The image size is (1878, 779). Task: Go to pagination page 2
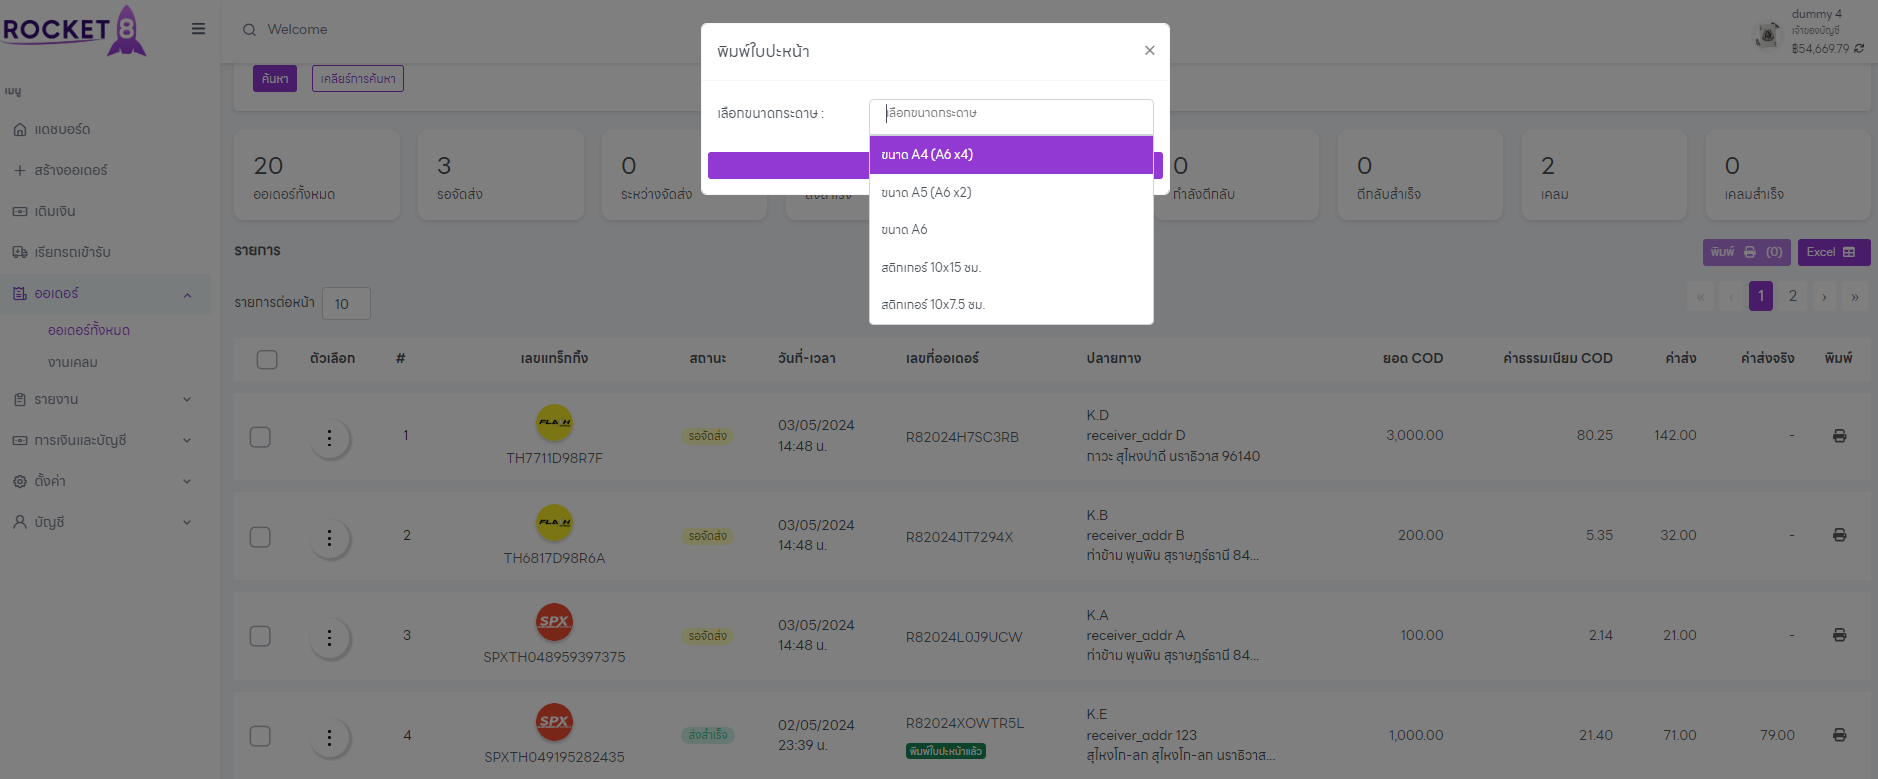pyautogui.click(x=1793, y=296)
